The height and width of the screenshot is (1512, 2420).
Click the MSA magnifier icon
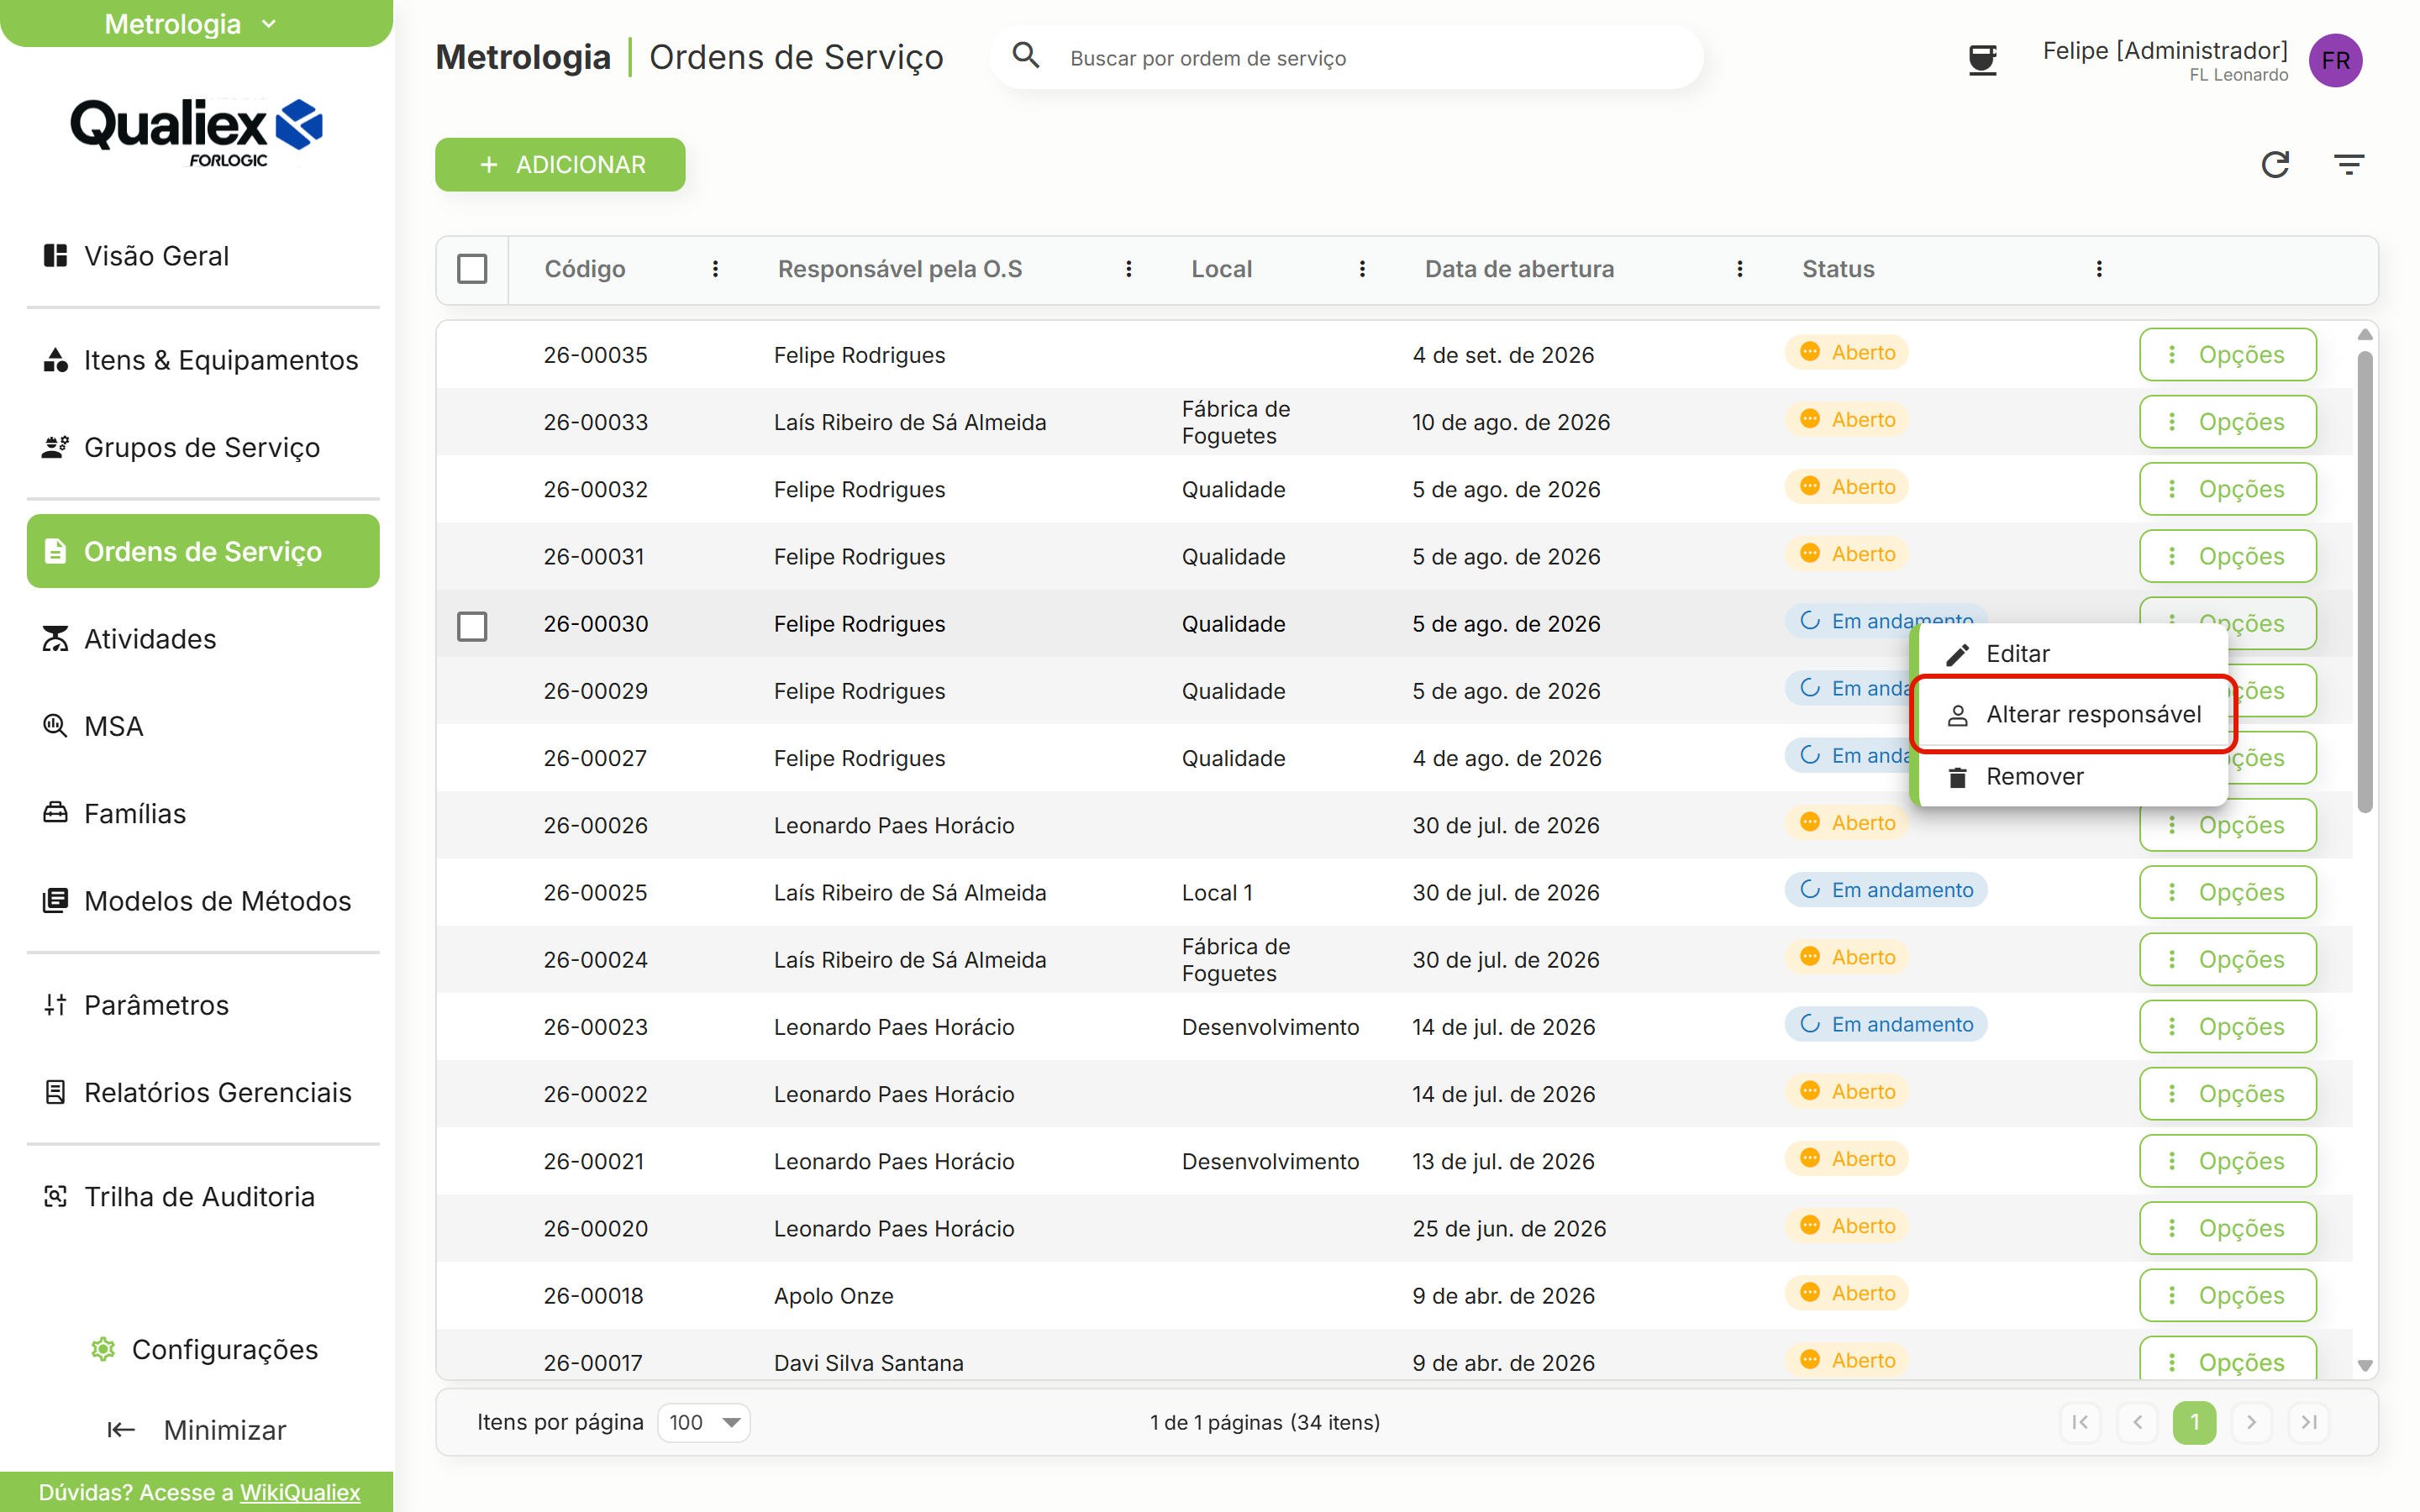[x=56, y=726]
